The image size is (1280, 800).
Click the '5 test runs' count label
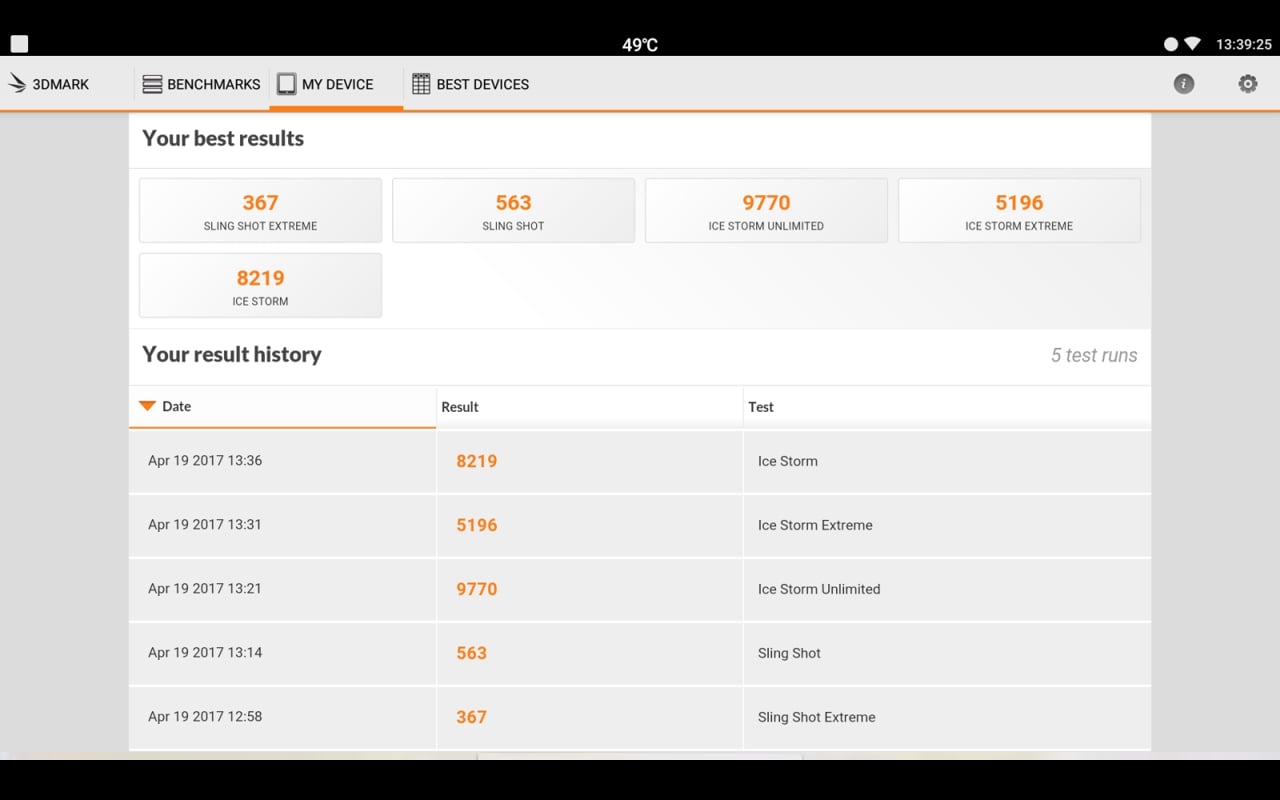tap(1094, 355)
